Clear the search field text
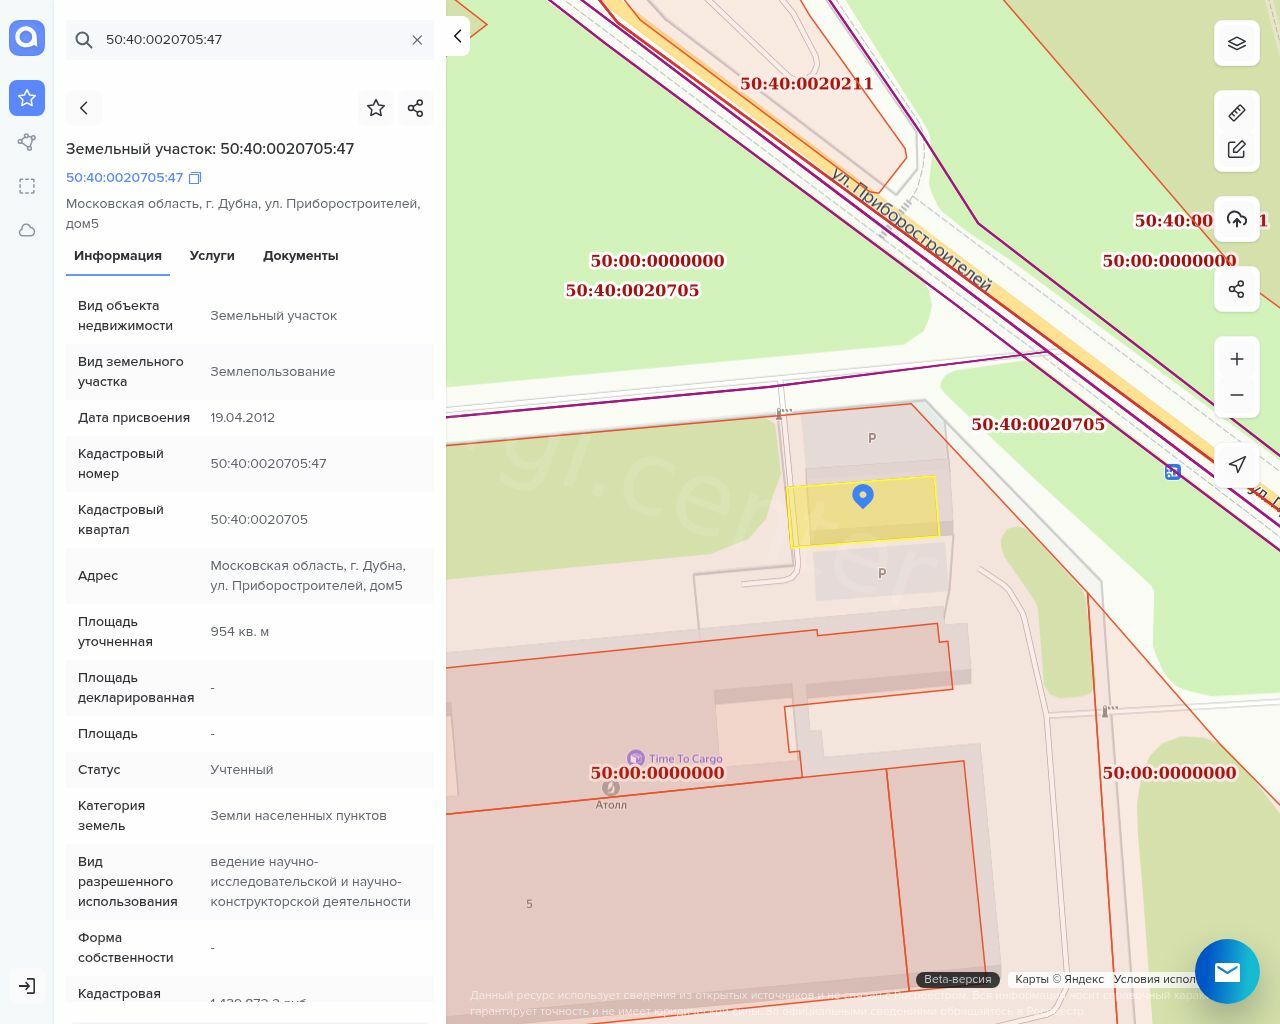The image size is (1280, 1024). [417, 40]
